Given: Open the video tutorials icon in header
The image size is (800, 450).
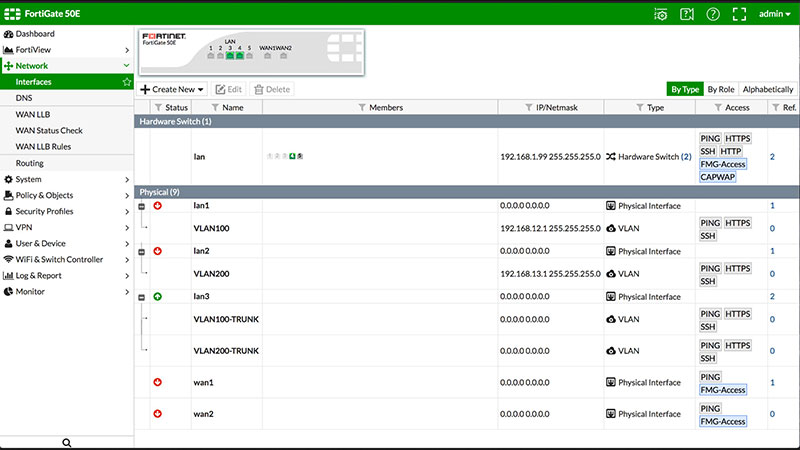Looking at the screenshot, I should point(687,14).
